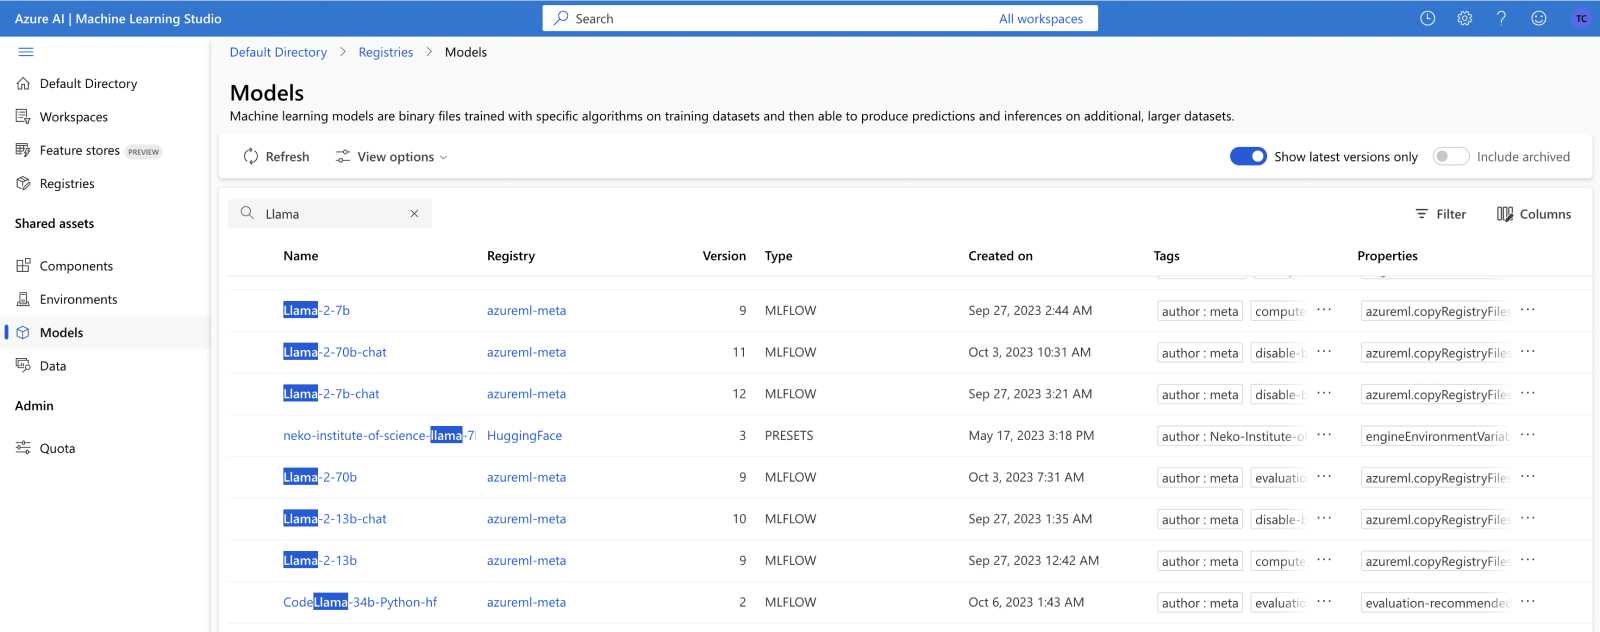Viewport: 1600px width, 632px height.
Task: Sort by Version column header
Action: [724, 256]
